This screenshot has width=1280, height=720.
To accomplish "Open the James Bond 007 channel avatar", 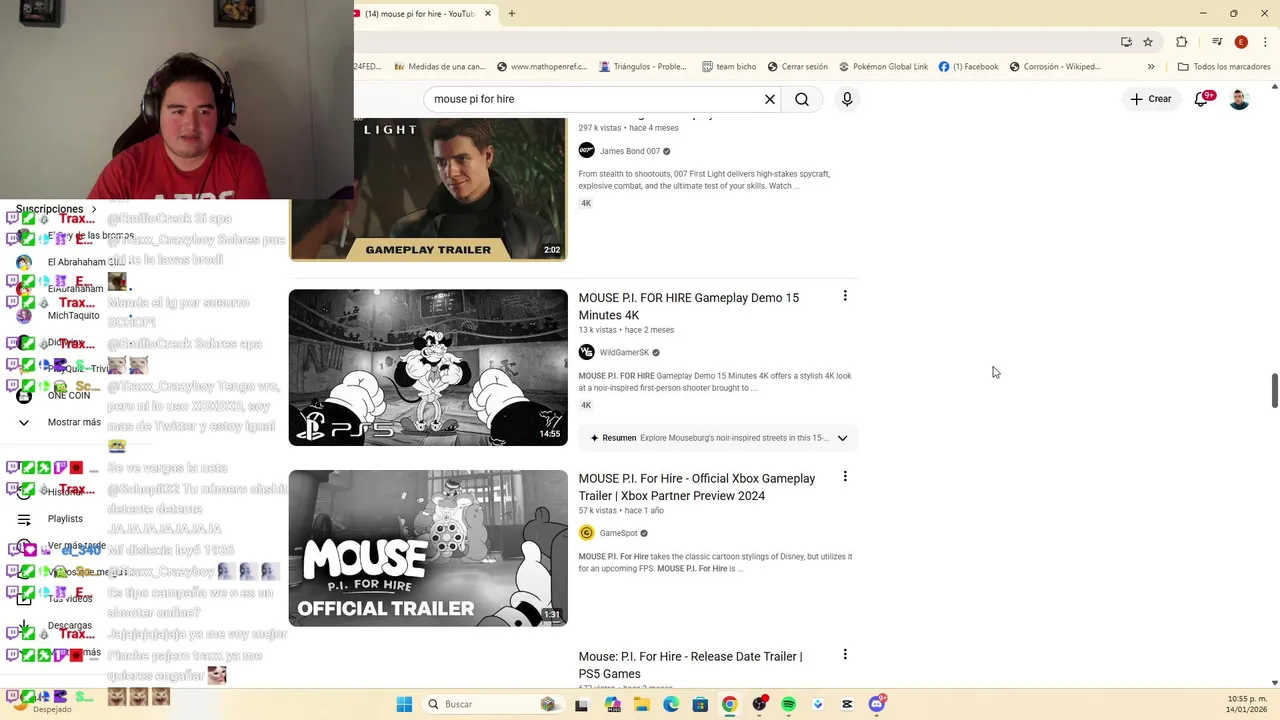I will coord(587,151).
